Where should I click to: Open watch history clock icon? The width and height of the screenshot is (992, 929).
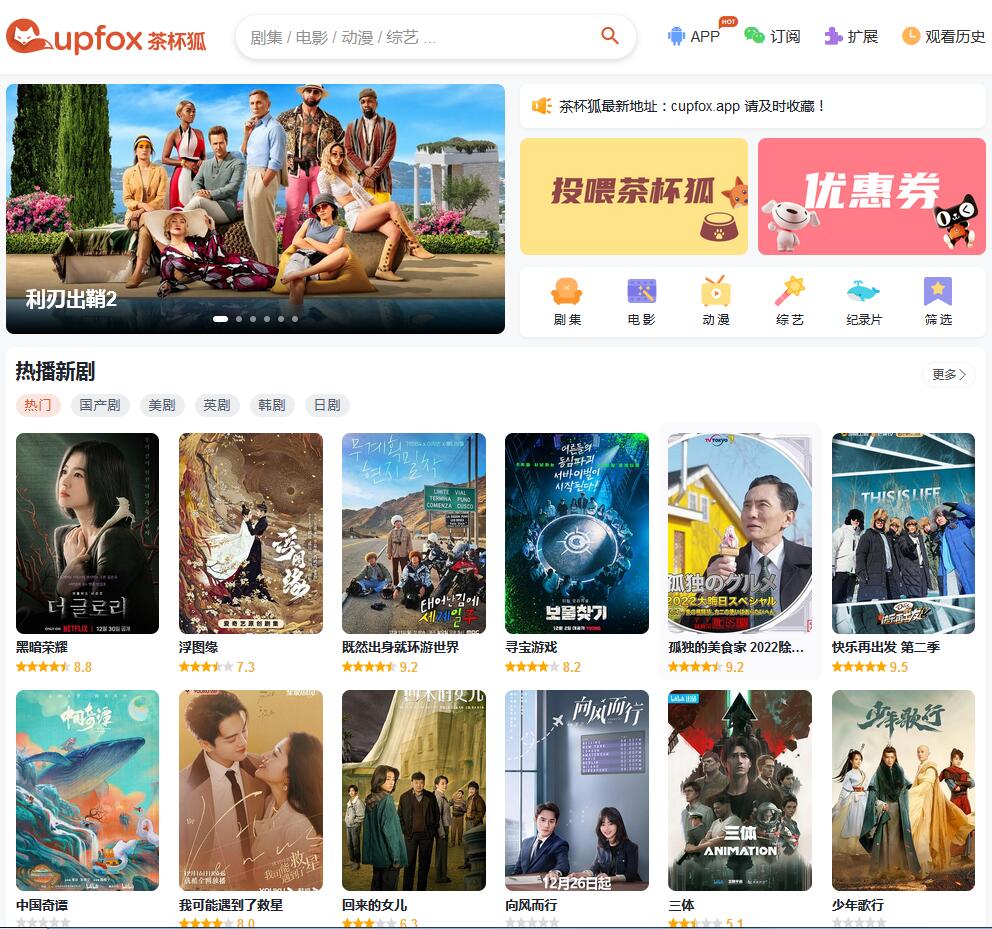pyautogui.click(x=911, y=36)
